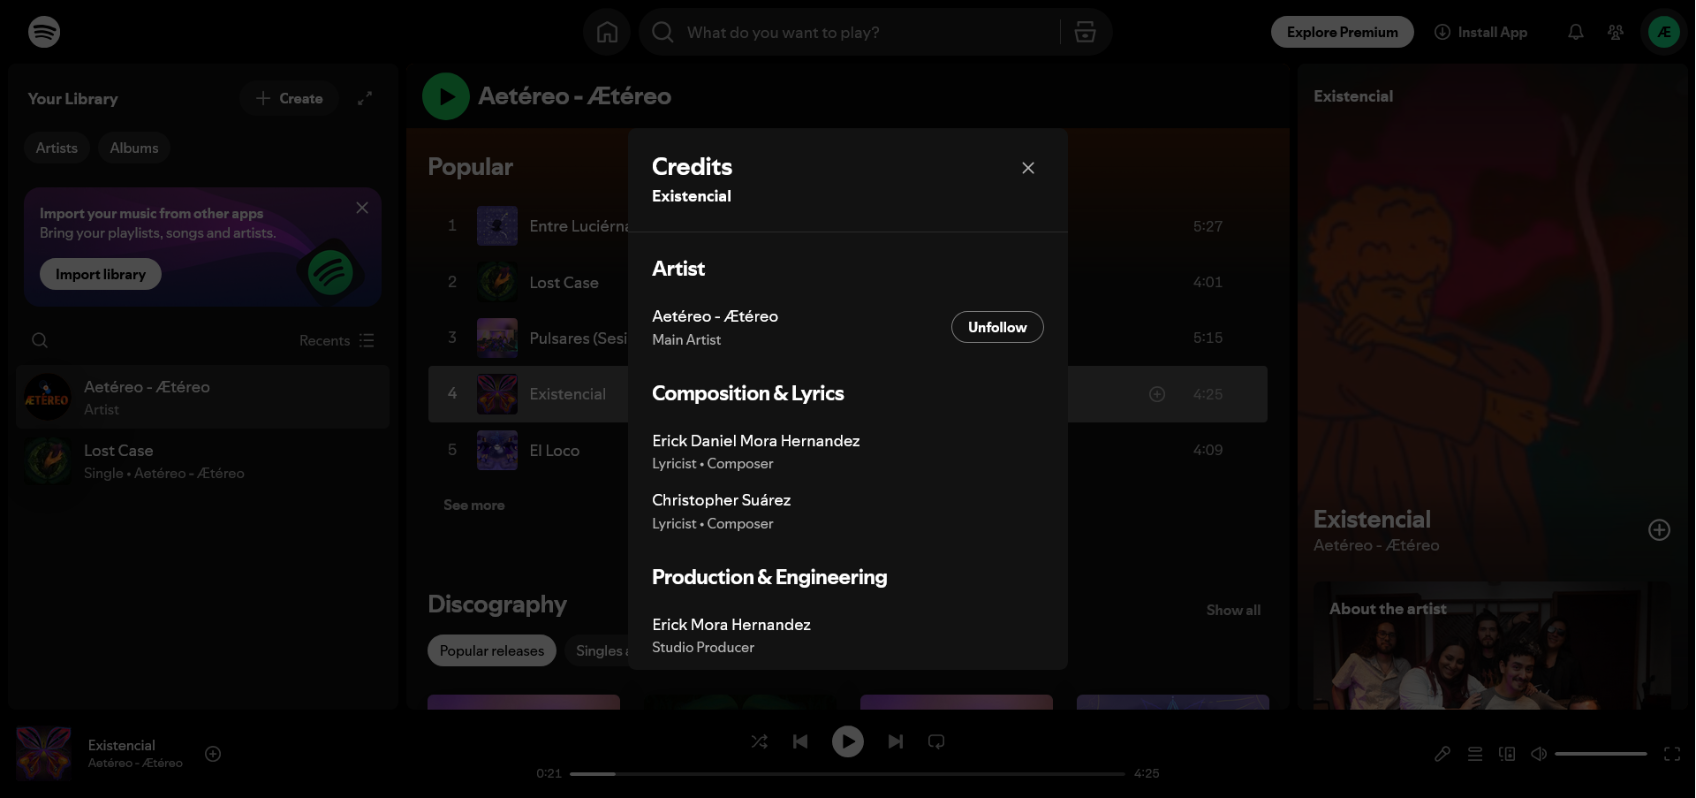Image resolution: width=1696 pixels, height=798 pixels.
Task: Click See more under Popular tracks
Action: click(x=474, y=505)
